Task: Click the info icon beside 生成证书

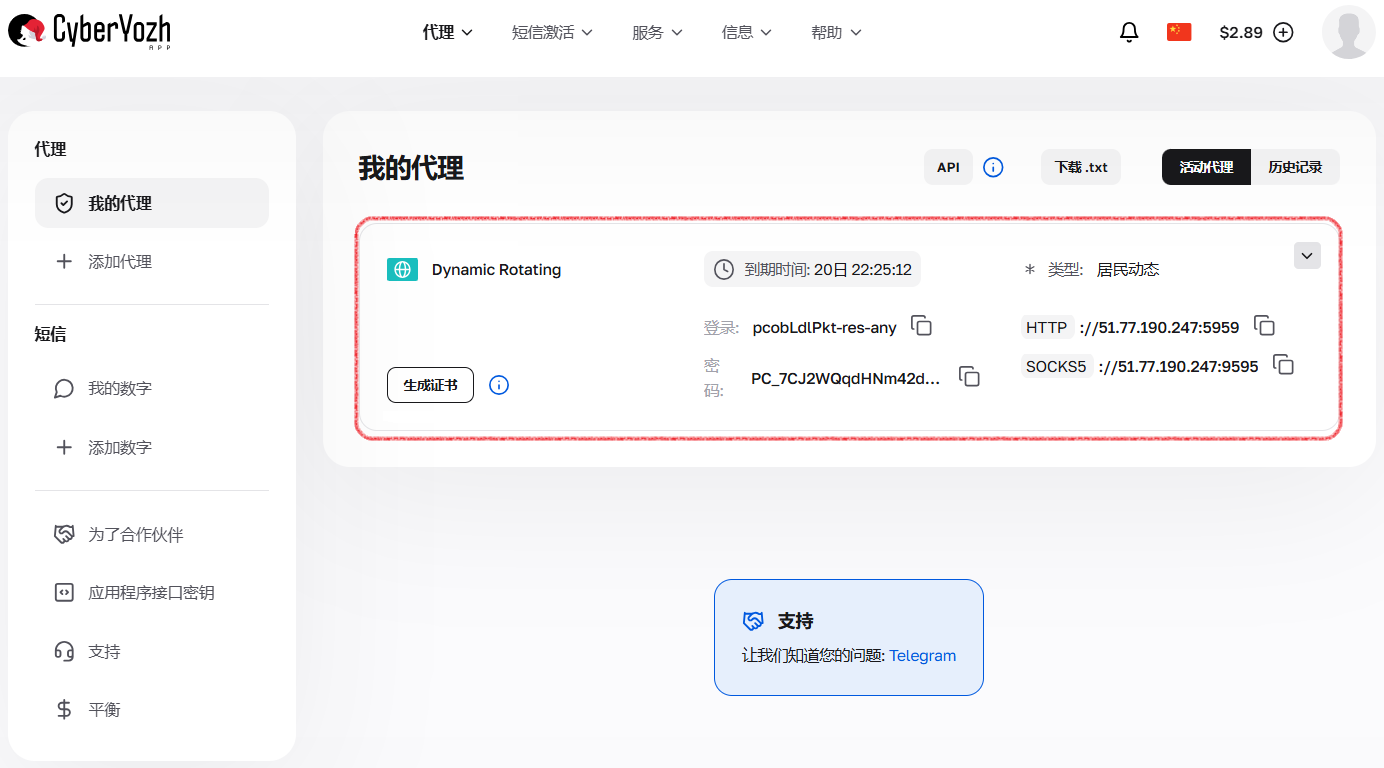Action: point(498,385)
